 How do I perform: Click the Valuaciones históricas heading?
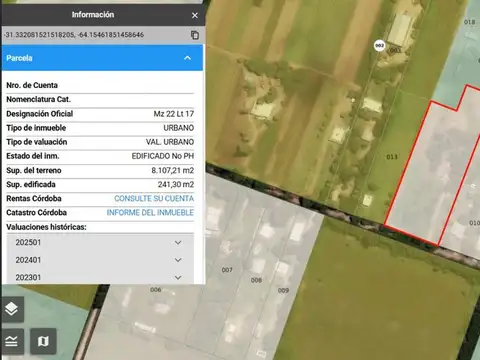pos(46,227)
